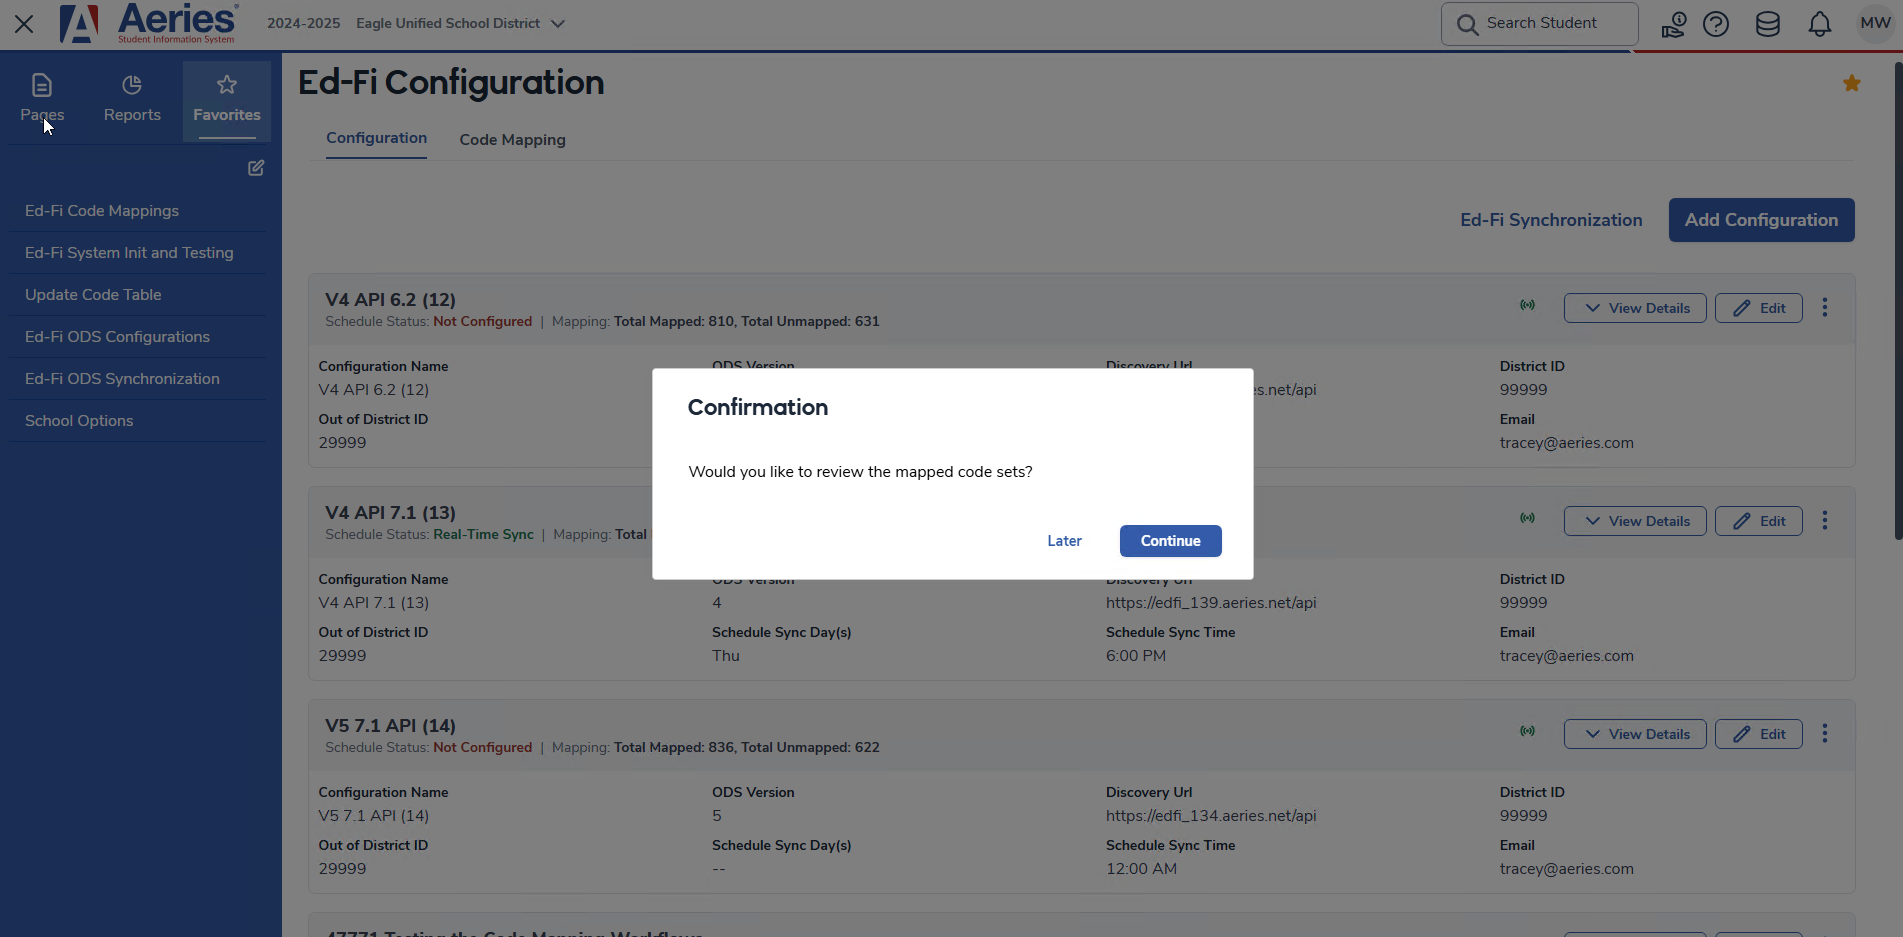The height and width of the screenshot is (937, 1903).
Task: Click Discovery Url https://edfi_134.aeries.net/api
Action: tap(1211, 816)
